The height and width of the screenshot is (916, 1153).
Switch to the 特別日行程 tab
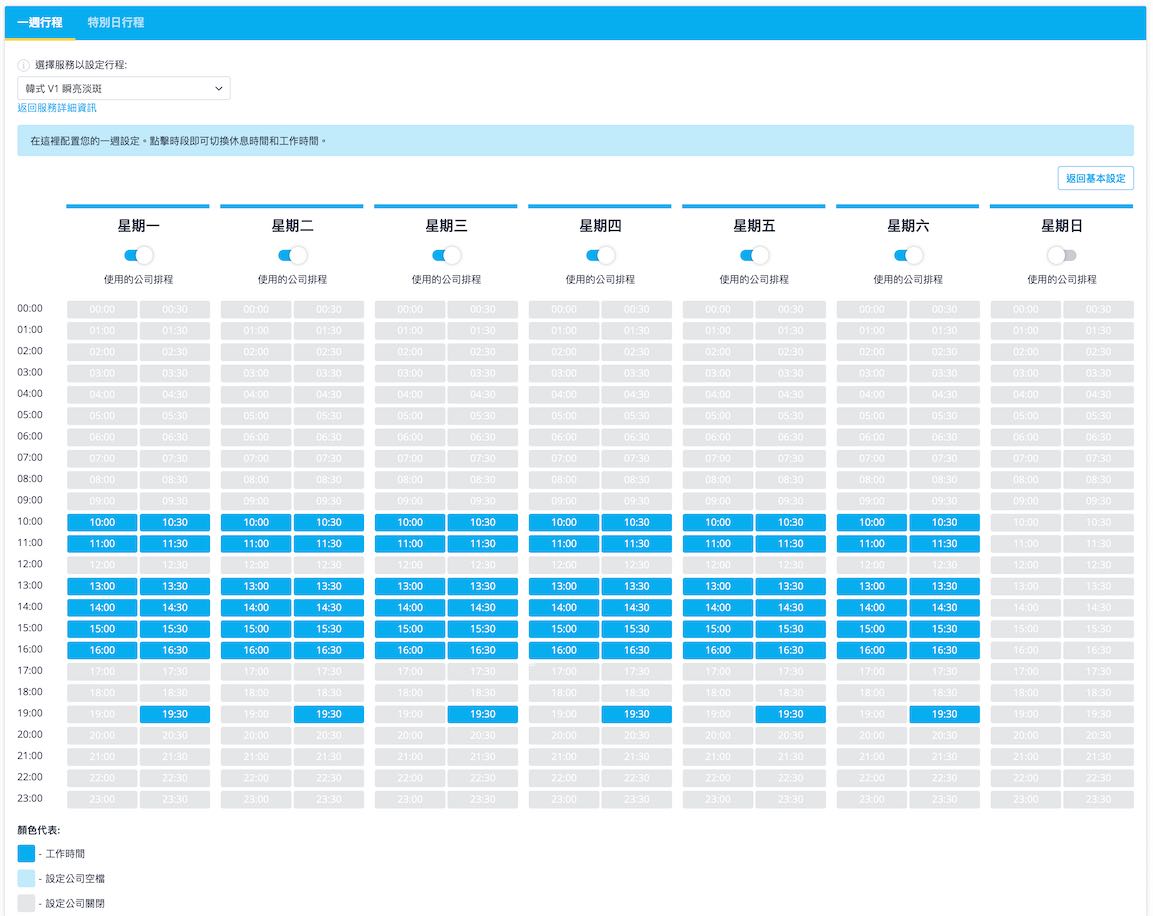click(115, 22)
